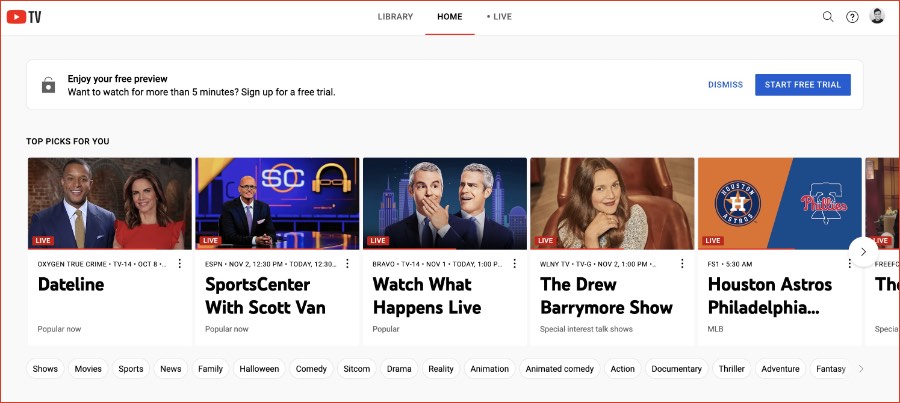
Task: Click 'BRAVO • TV-14' metadata line
Action: 438,264
